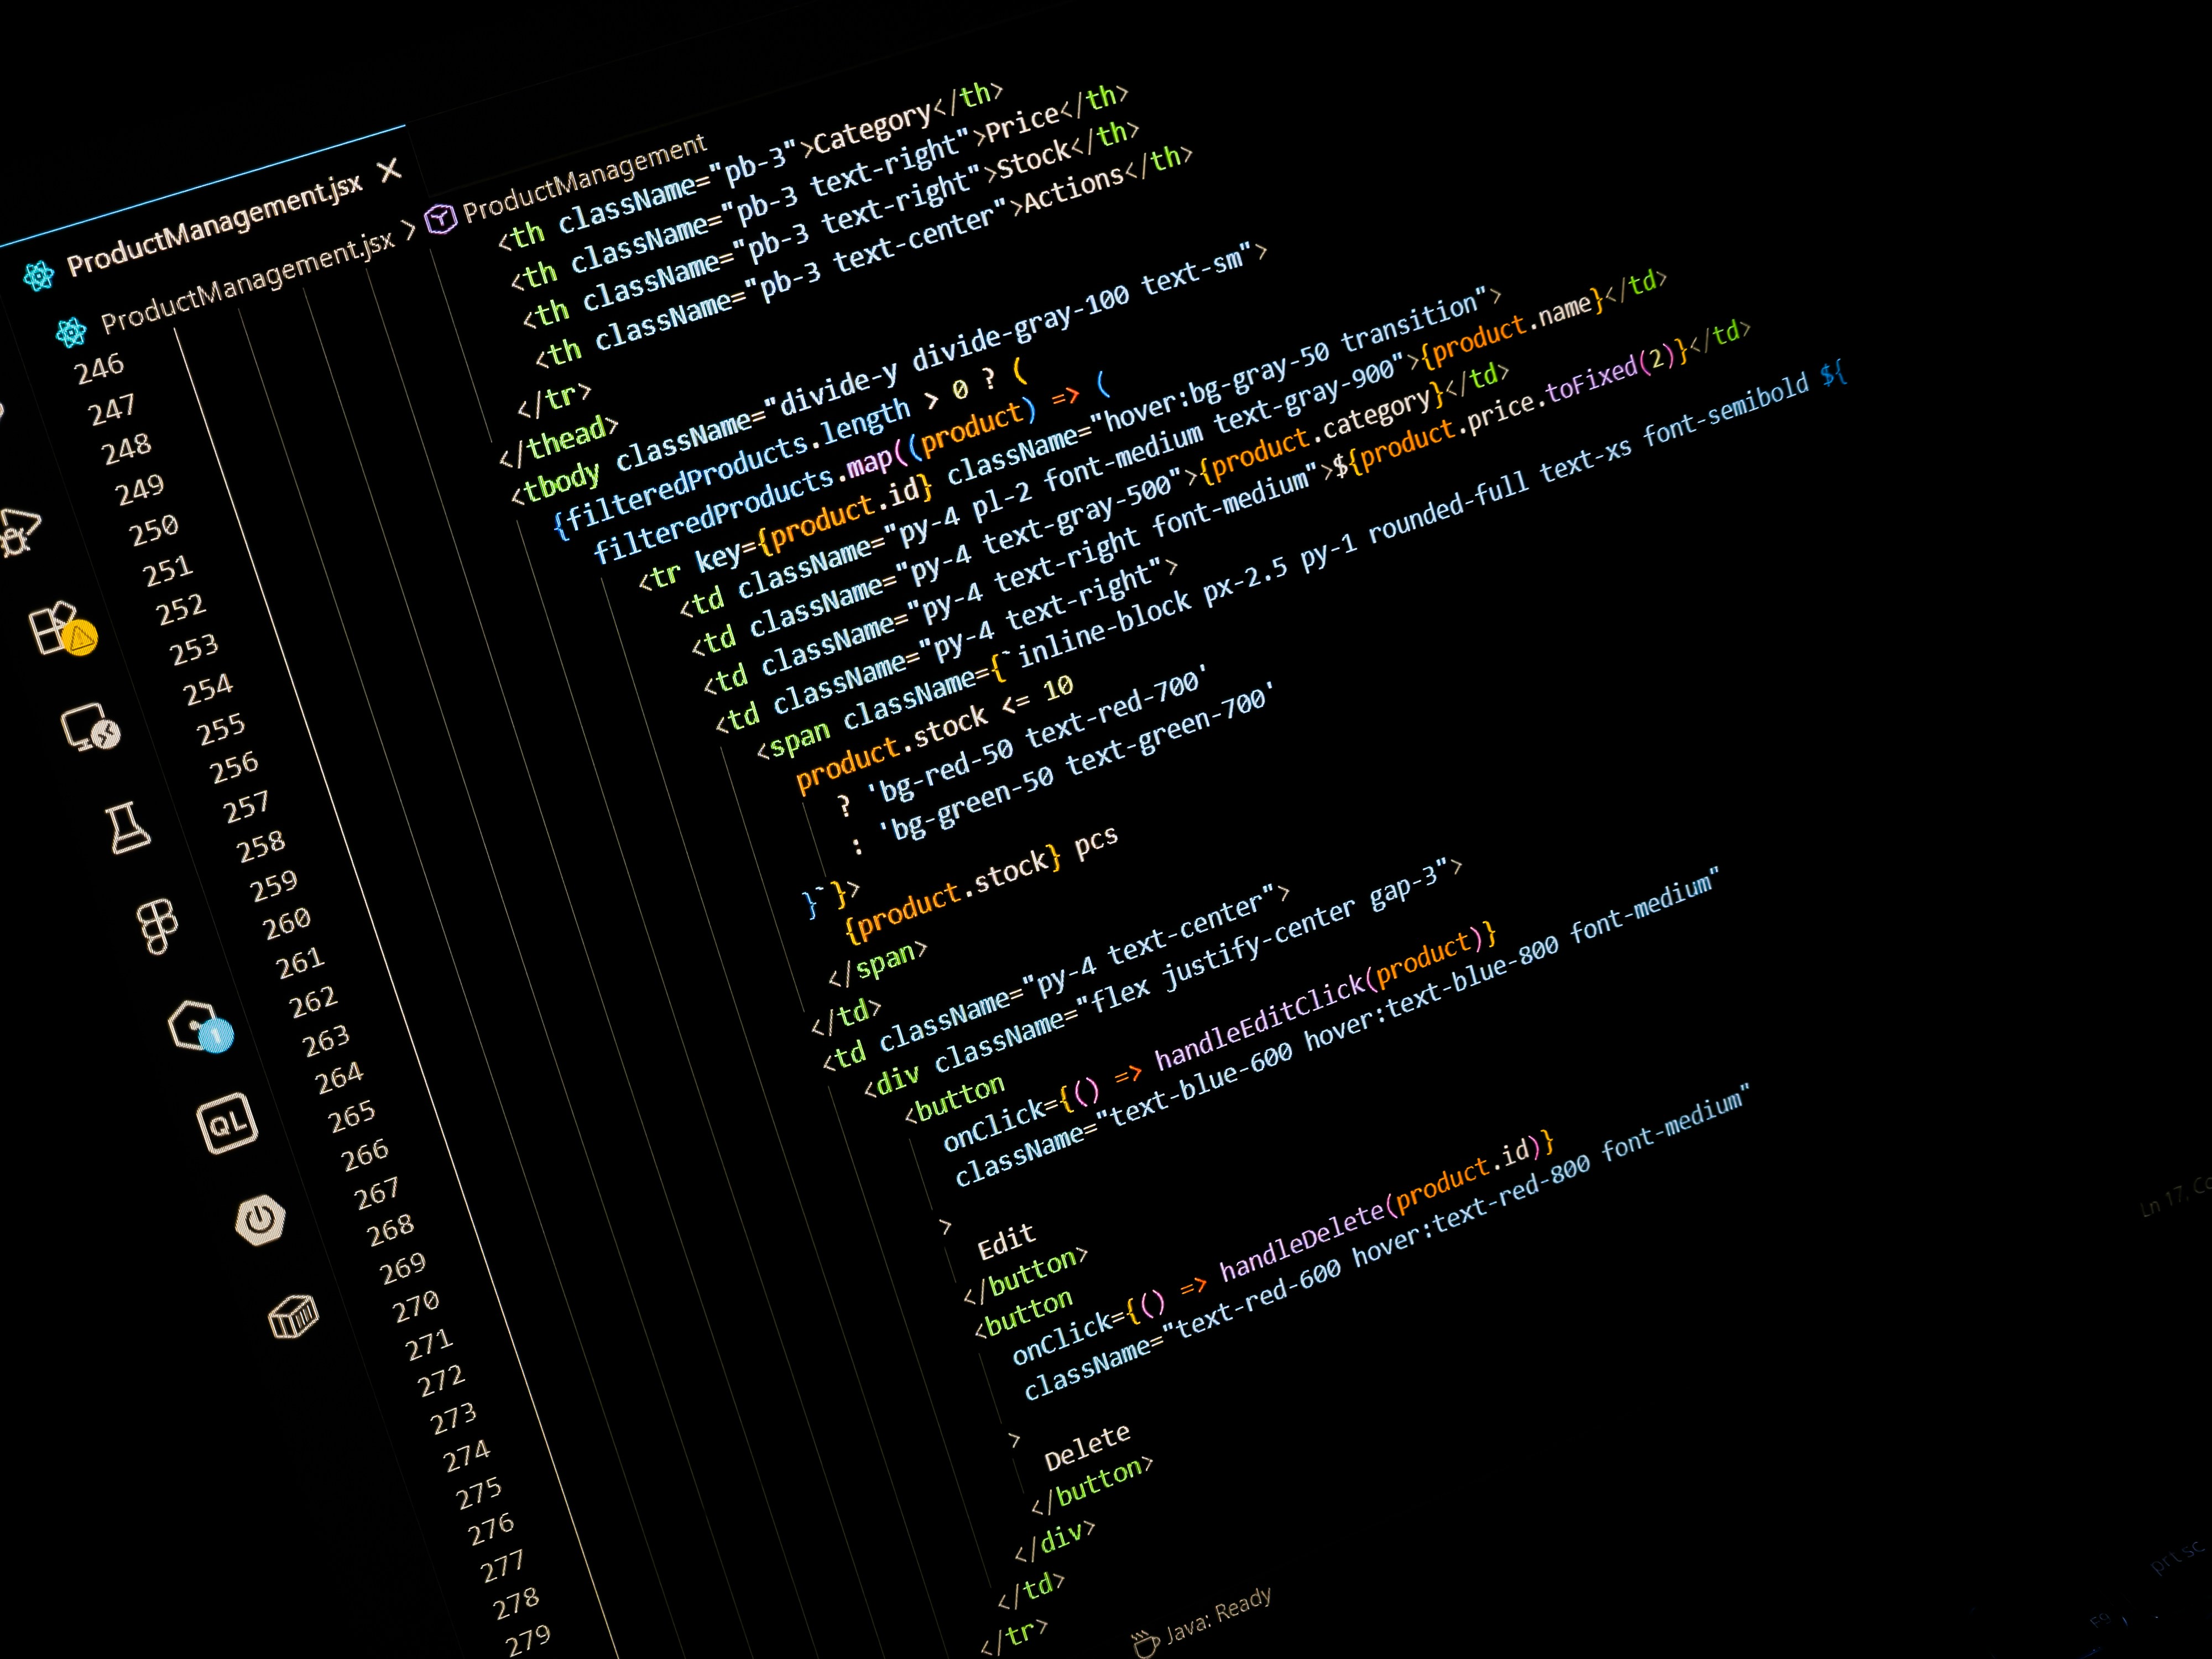This screenshot has width=2212, height=1659.
Task: Open the Extensions view with warning badge
Action: (63, 629)
